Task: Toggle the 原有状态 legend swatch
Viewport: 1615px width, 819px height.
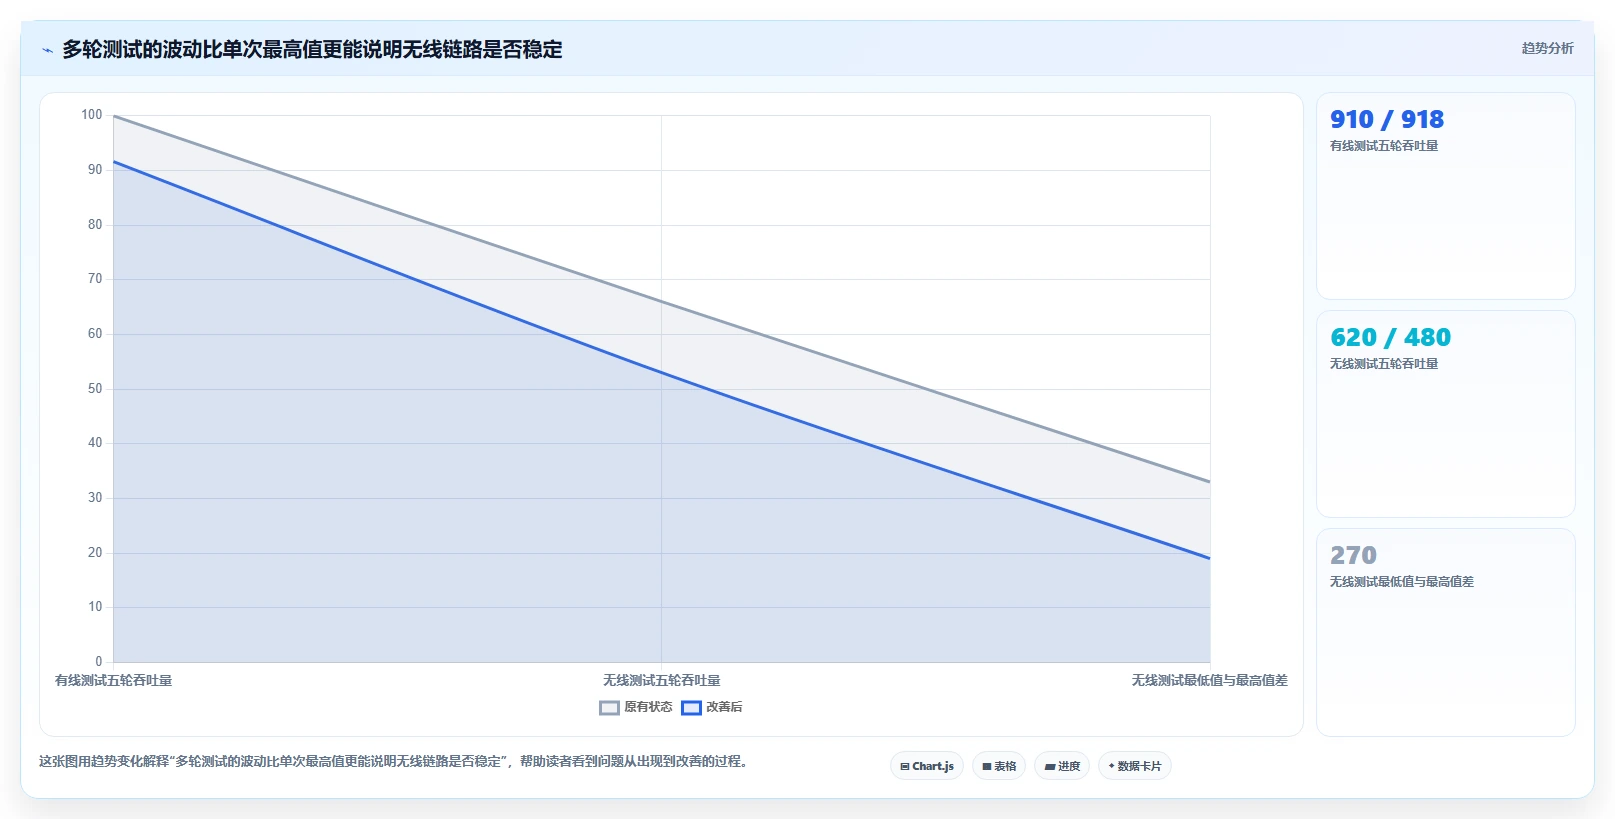Action: coord(609,708)
